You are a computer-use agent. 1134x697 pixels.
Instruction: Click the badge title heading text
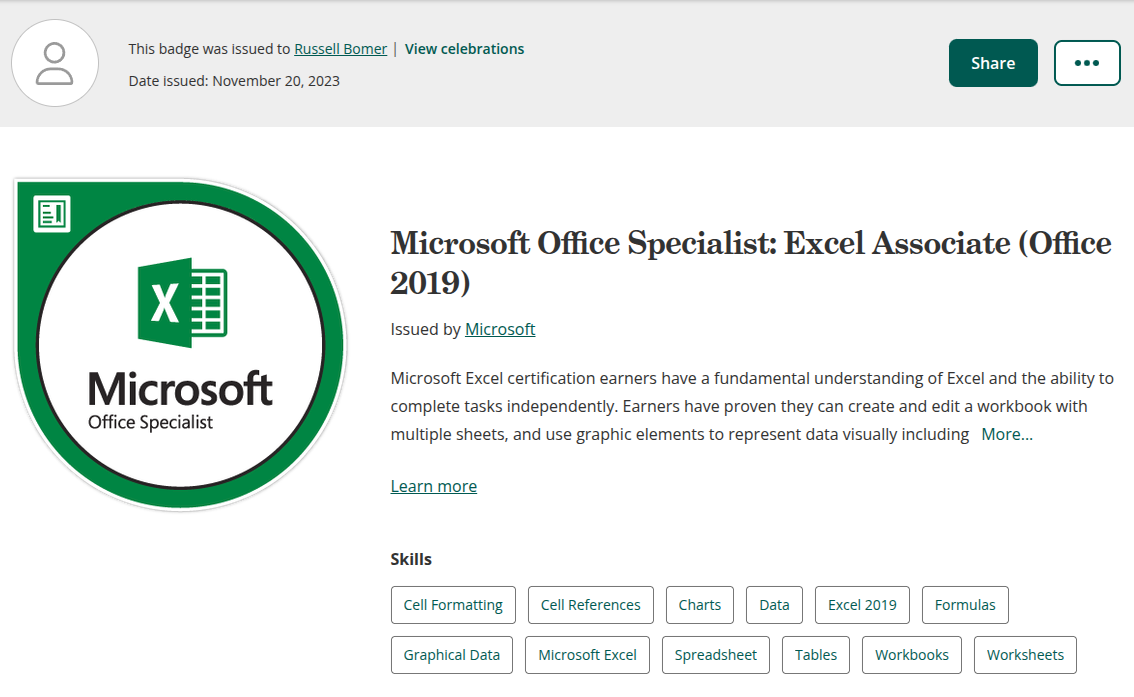pos(751,262)
